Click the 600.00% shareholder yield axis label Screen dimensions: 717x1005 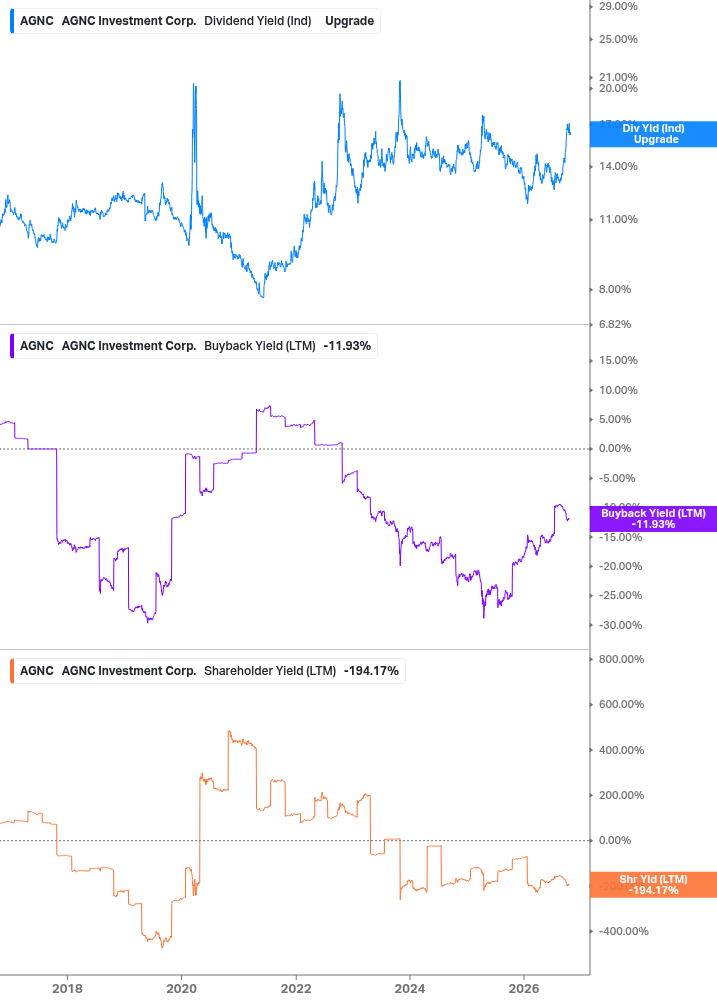[621, 704]
